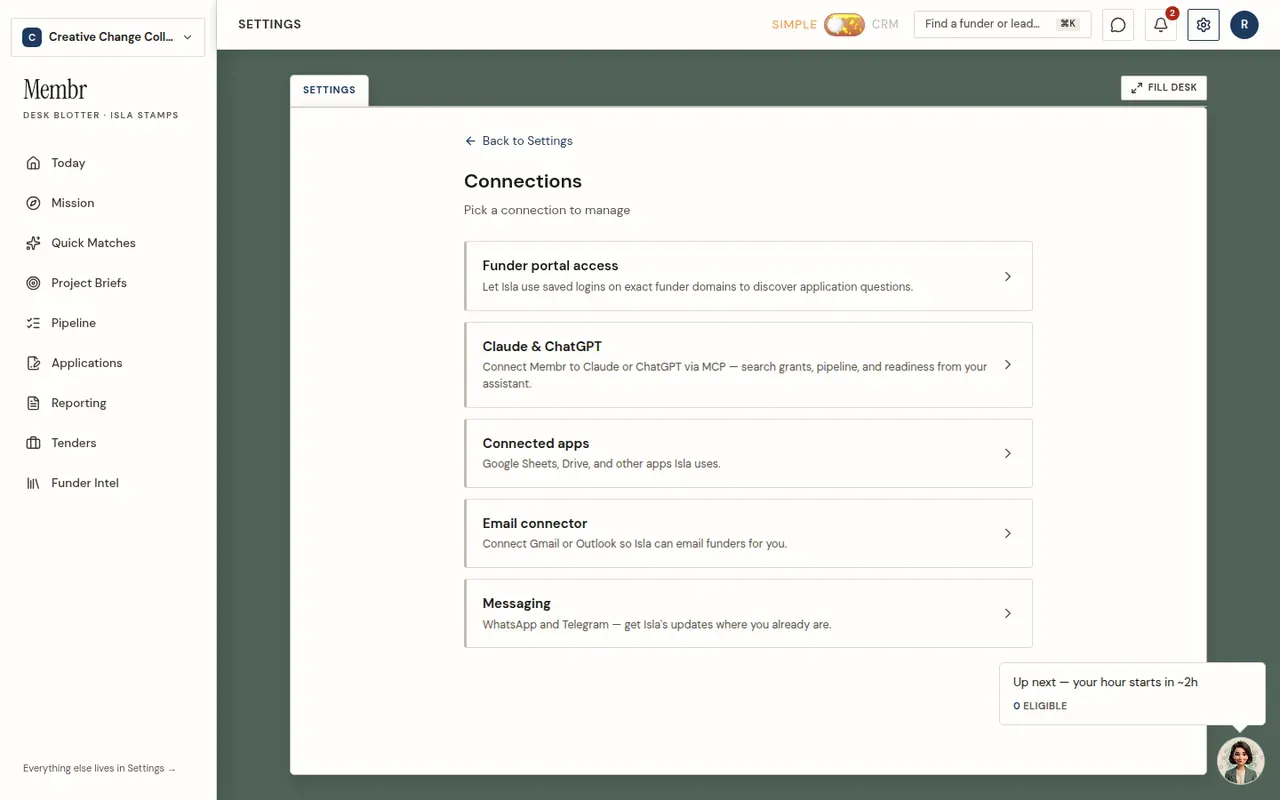Click the Mission compass icon
Screen dimensions: 1280x800
[33, 203]
